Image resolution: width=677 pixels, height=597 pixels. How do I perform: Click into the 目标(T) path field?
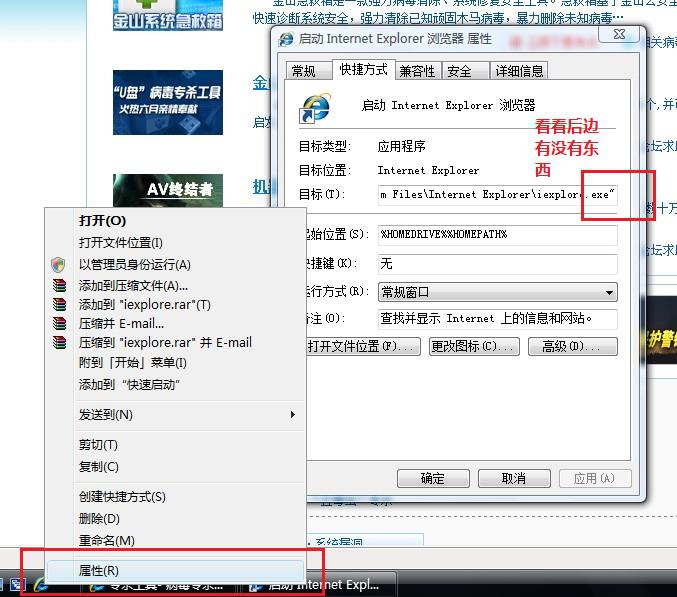tap(497, 195)
